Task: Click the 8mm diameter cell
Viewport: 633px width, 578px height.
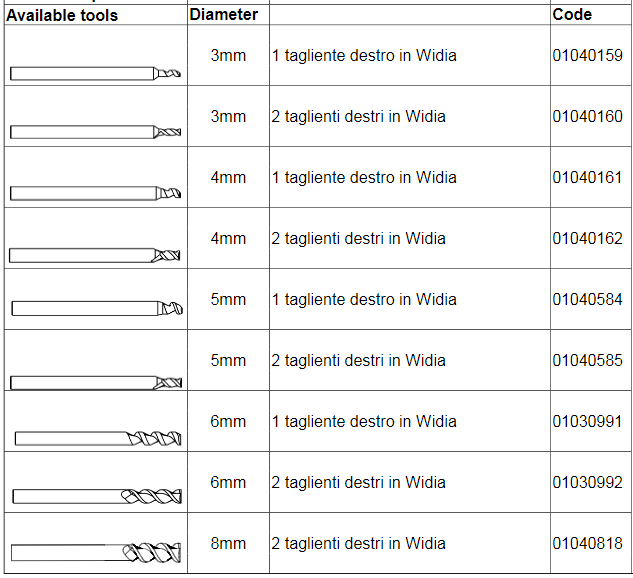Action: (x=228, y=543)
